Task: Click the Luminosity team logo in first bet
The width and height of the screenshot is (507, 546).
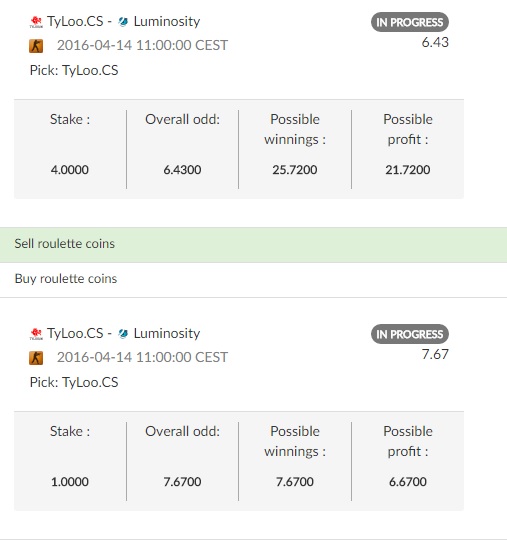Action: click(123, 22)
